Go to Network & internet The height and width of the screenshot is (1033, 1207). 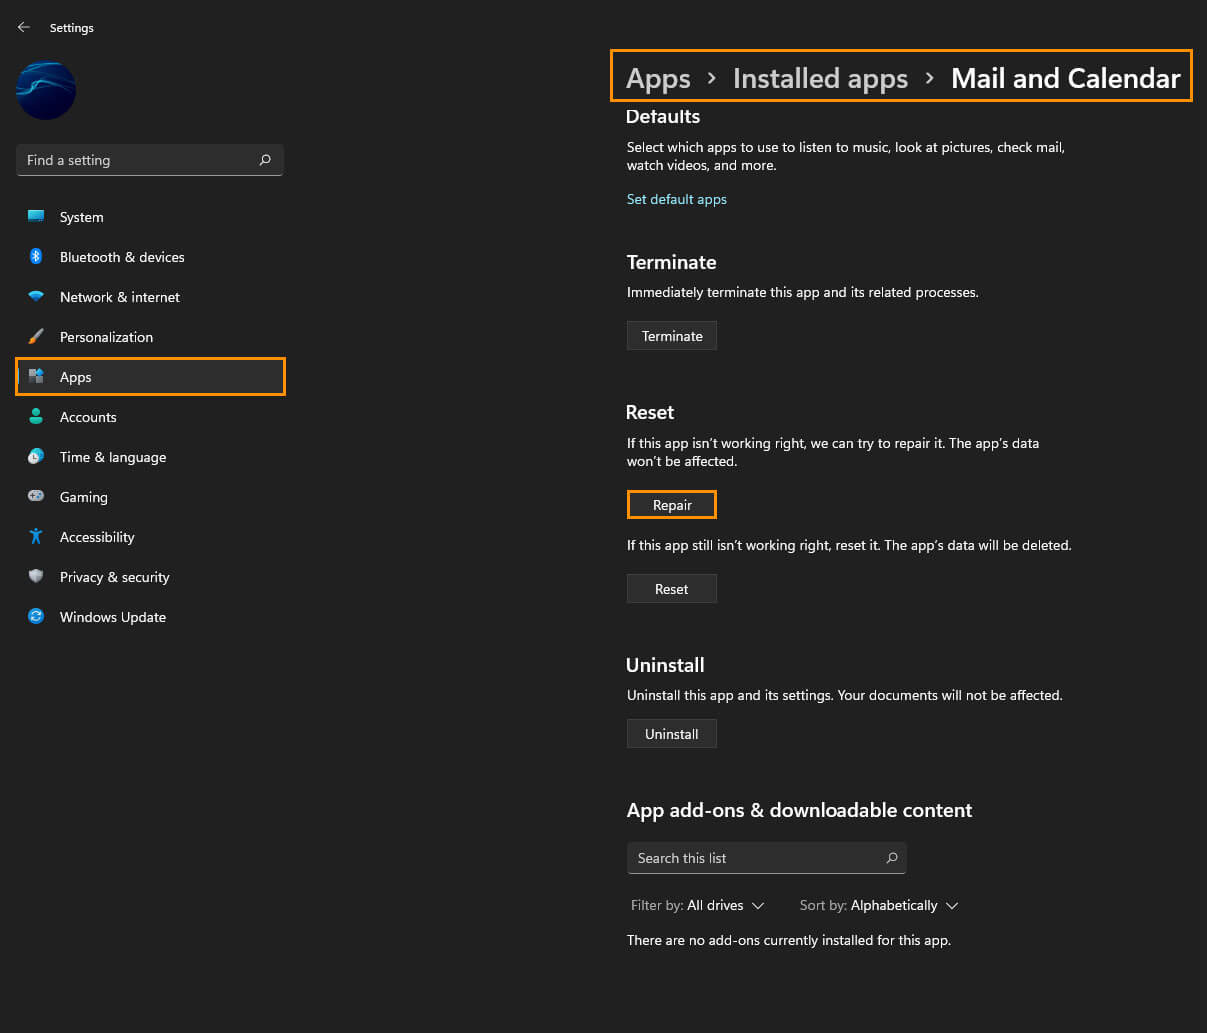150,297
